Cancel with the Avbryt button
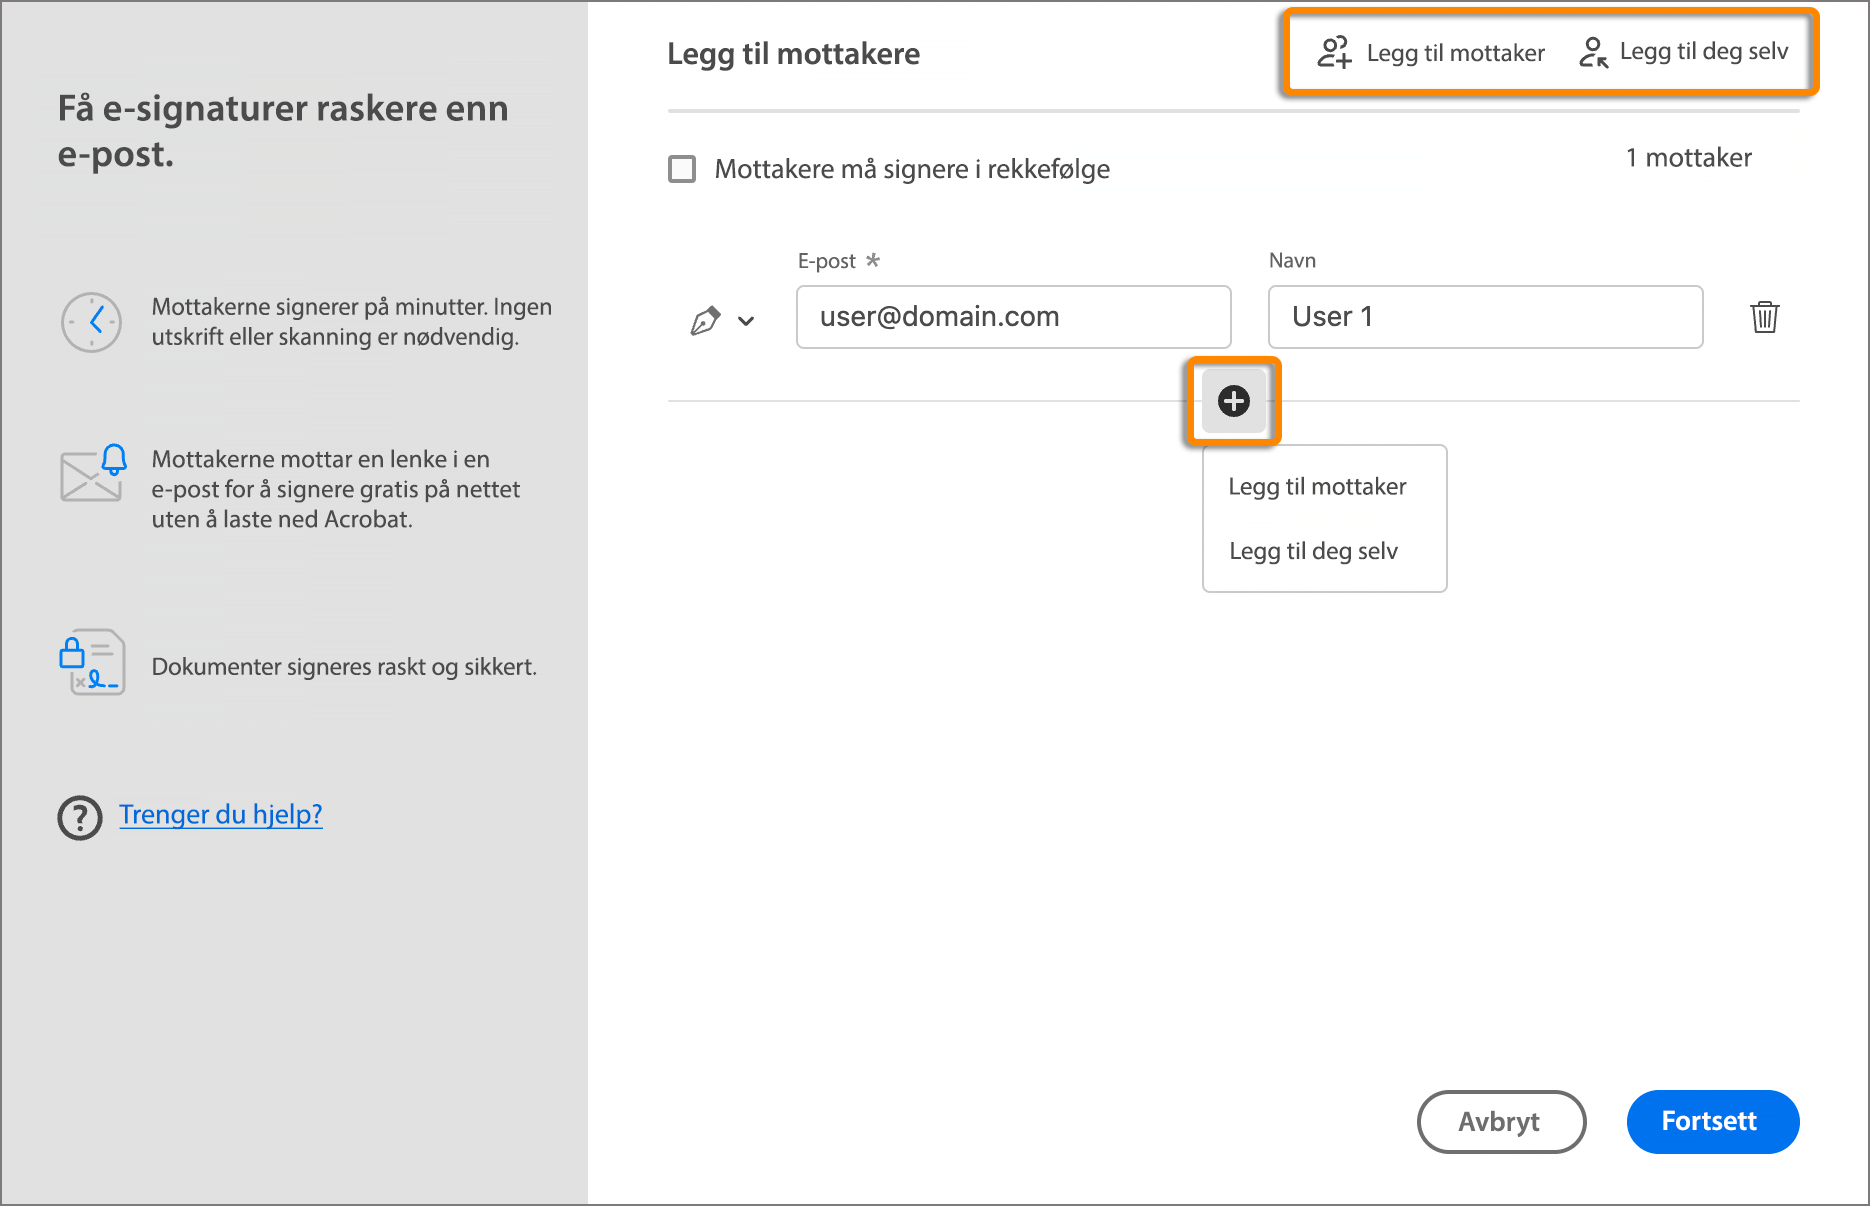Screen dimensions: 1870x1206 (x=1500, y=1121)
